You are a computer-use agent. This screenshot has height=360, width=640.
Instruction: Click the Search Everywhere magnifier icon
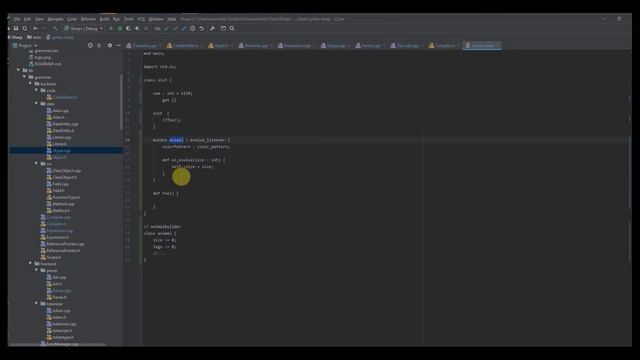[232, 29]
